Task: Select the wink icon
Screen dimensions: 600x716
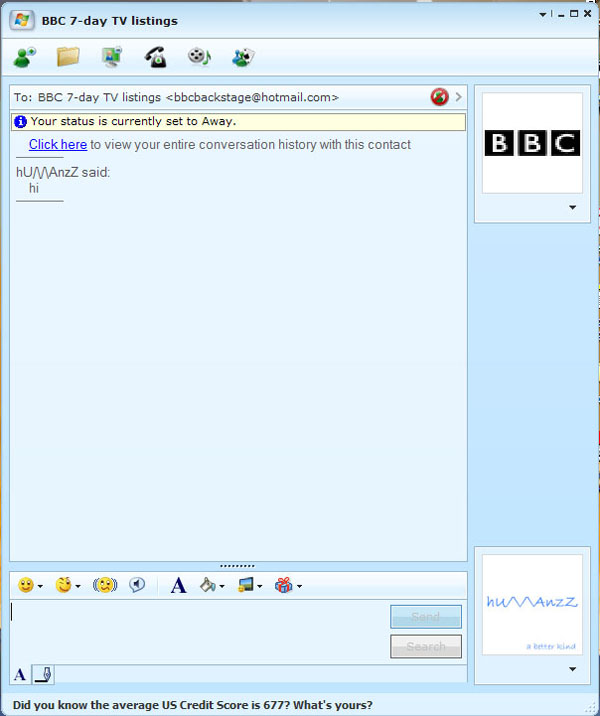Action: [x=63, y=585]
